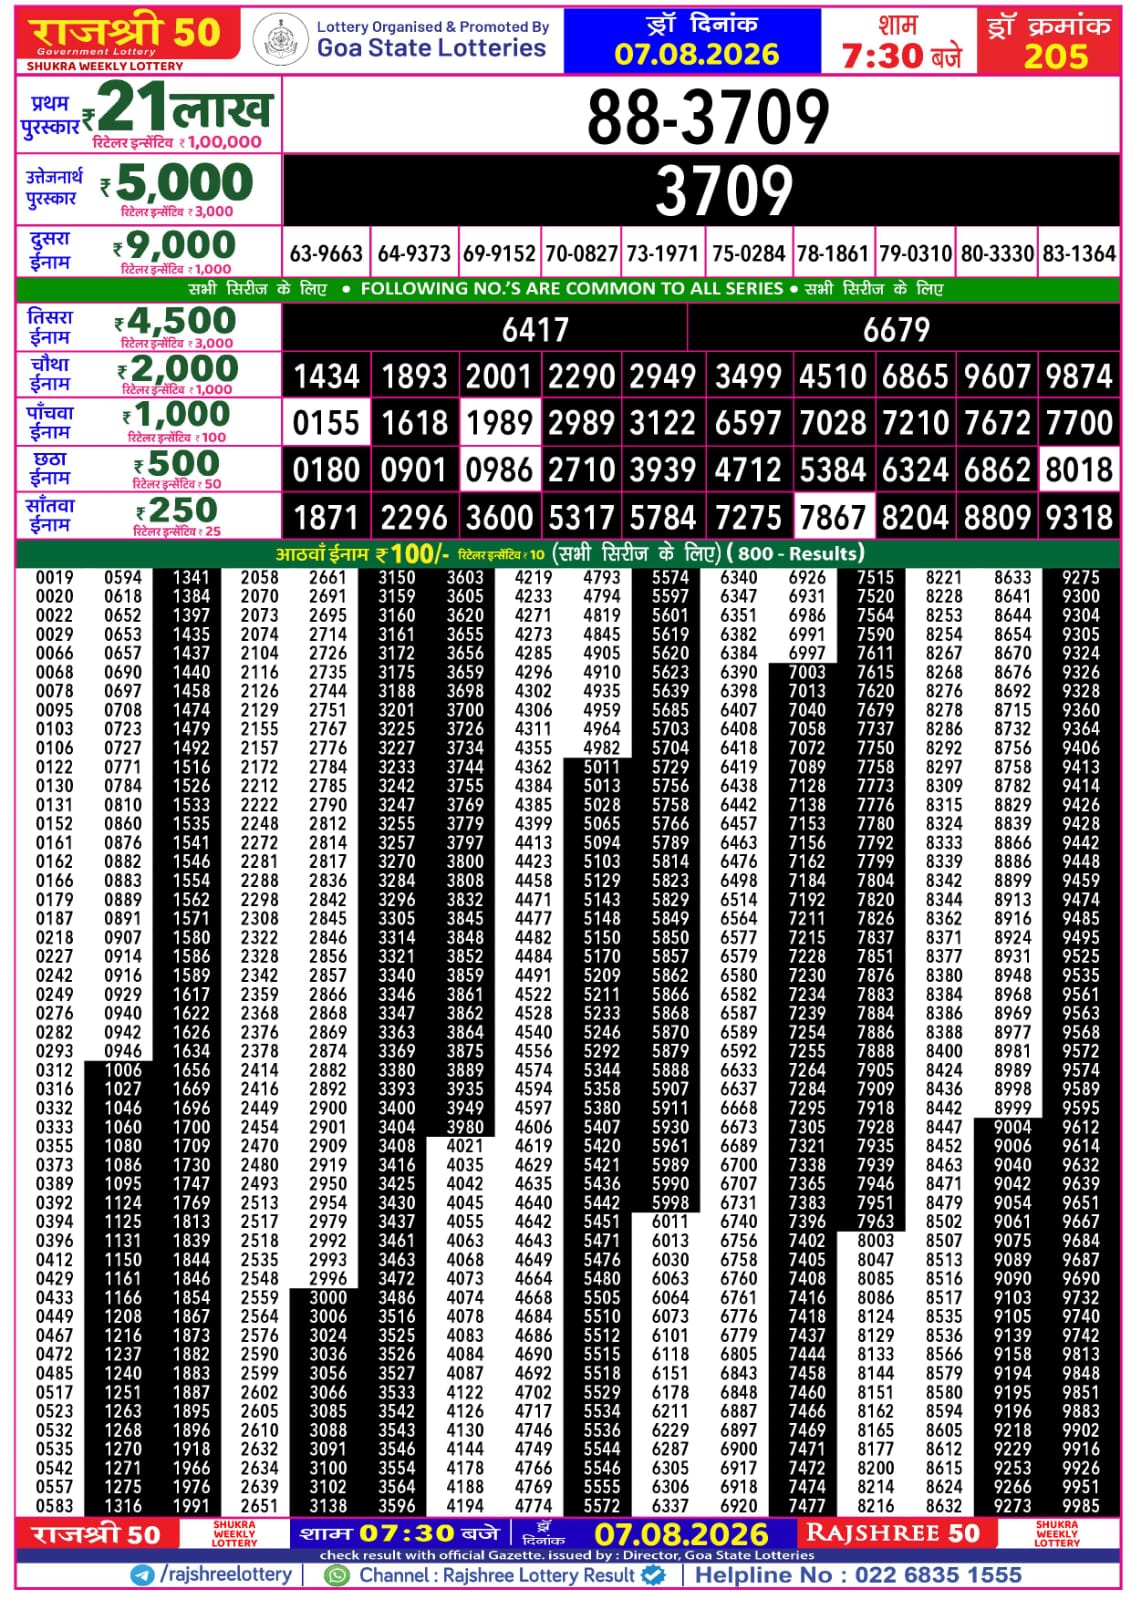Select eighth prize number 7003
The image size is (1131, 1599).
tap(807, 672)
